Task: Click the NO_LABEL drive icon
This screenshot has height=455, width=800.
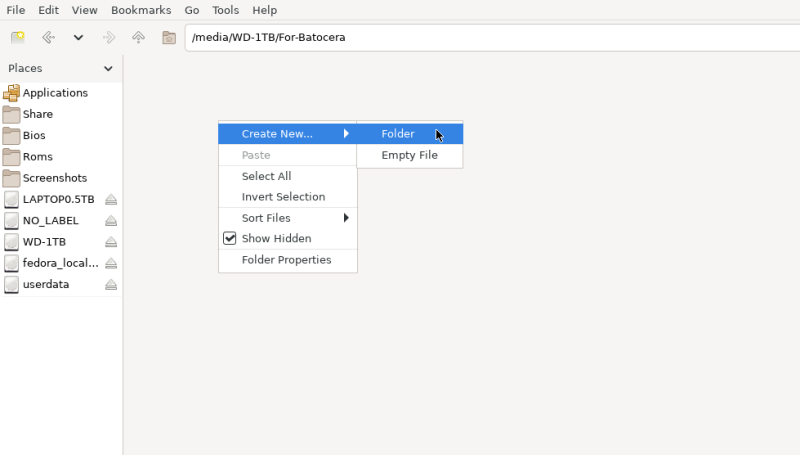Action: (11, 221)
